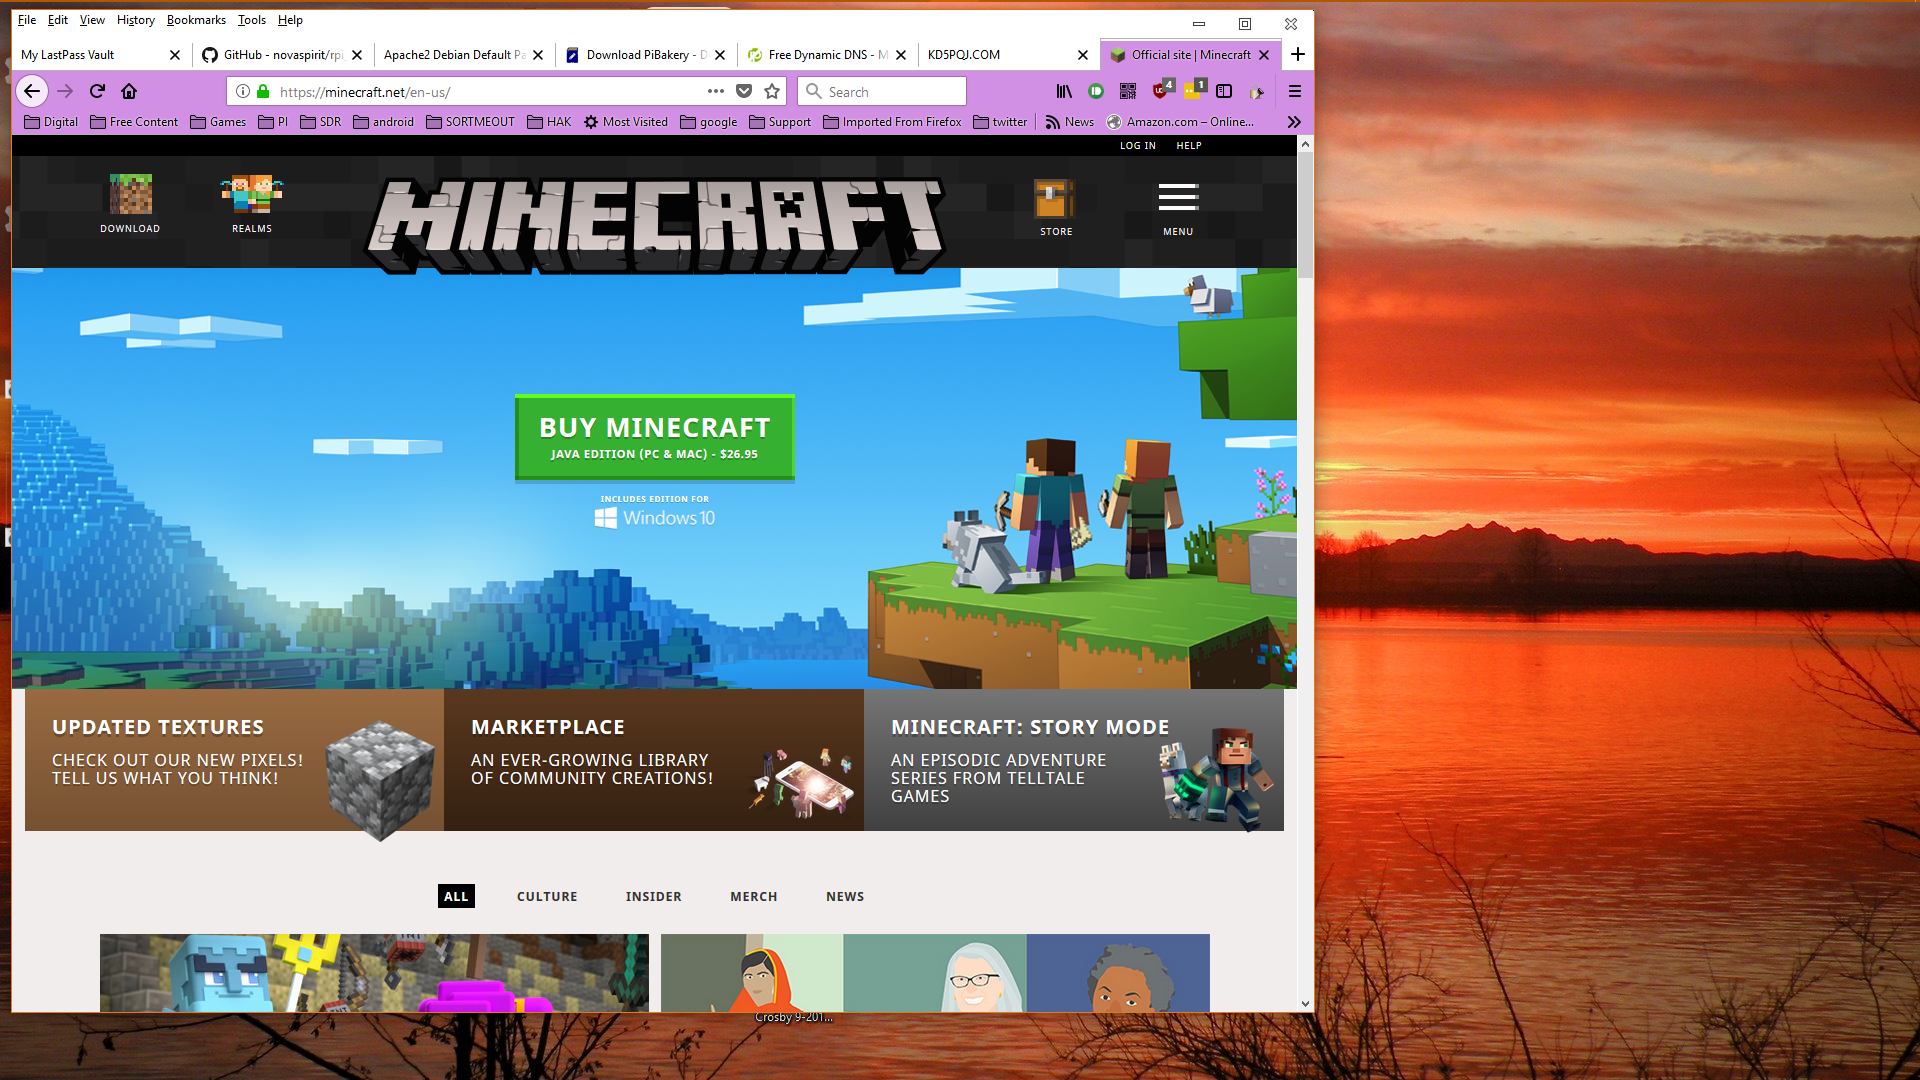This screenshot has height=1080, width=1920.
Task: Click the LOG IN link on Minecraft site
Action: (1137, 145)
